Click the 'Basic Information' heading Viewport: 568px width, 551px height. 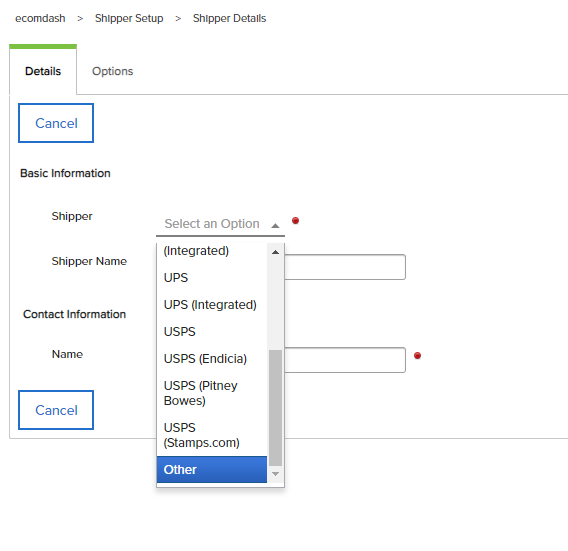(x=65, y=173)
